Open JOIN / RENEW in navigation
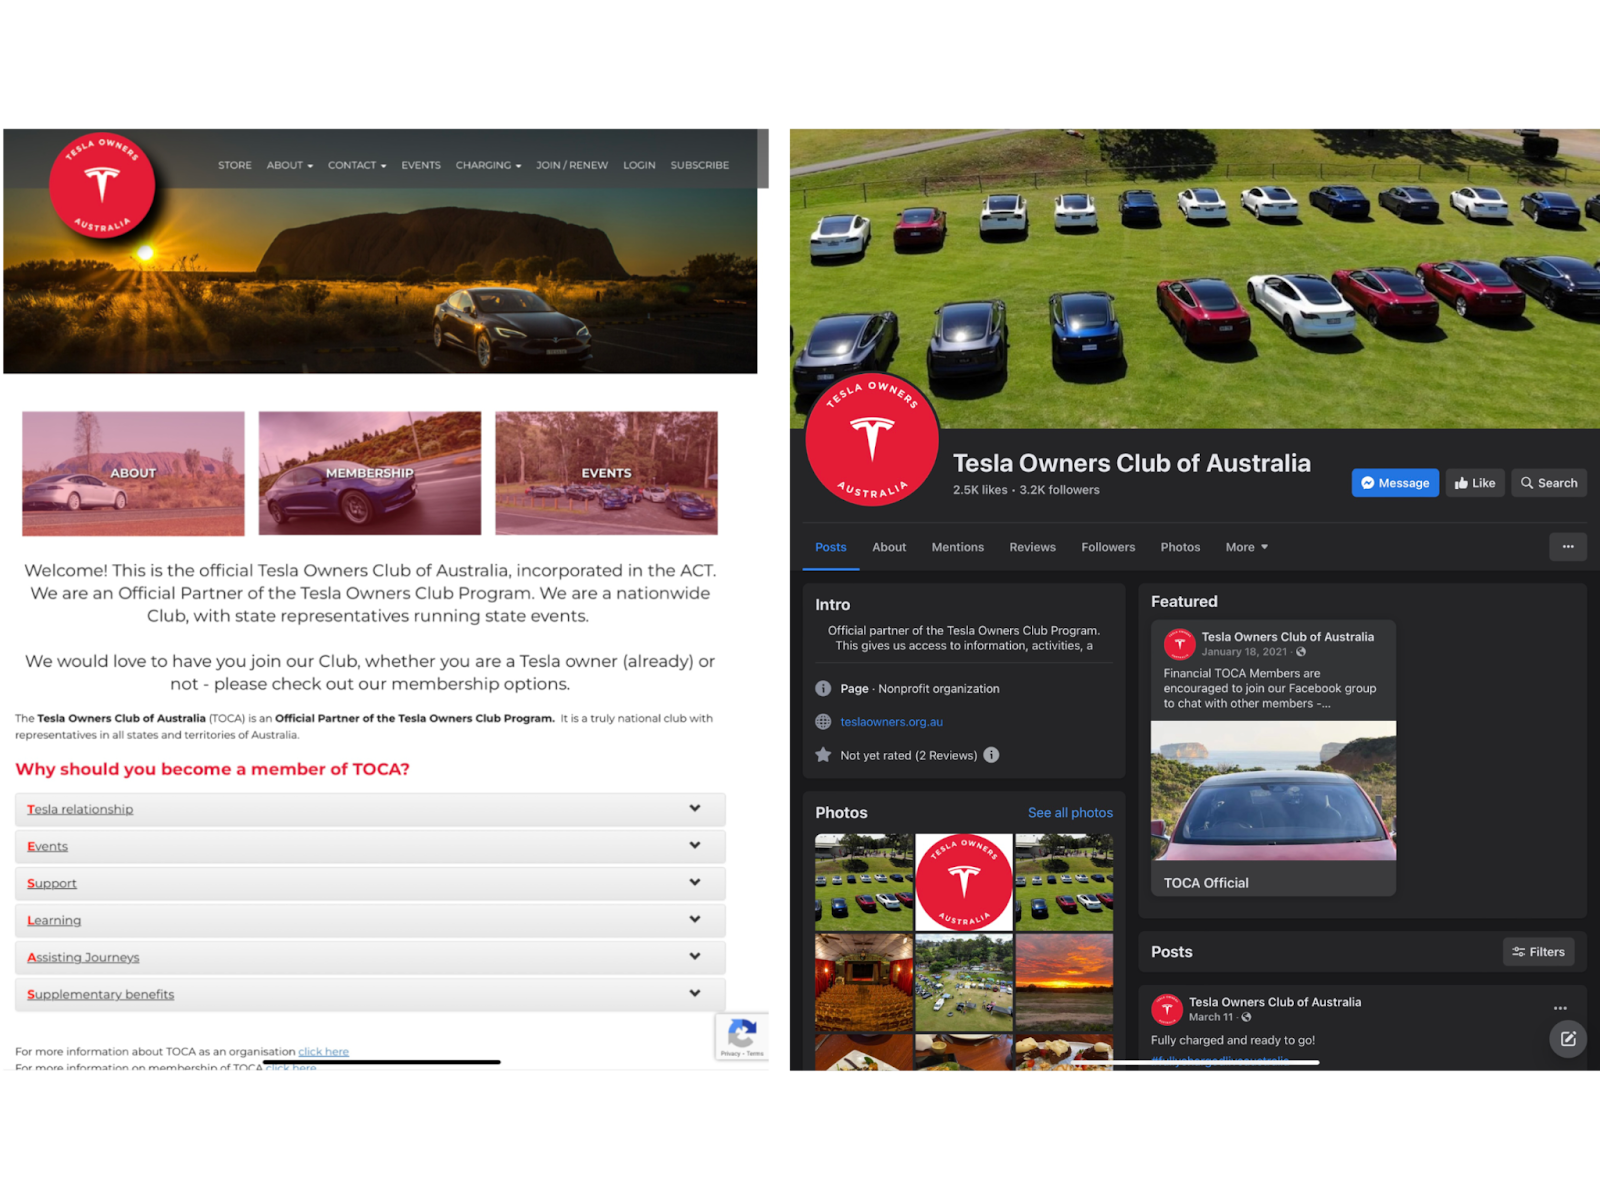The image size is (1600, 1199). click(x=572, y=165)
